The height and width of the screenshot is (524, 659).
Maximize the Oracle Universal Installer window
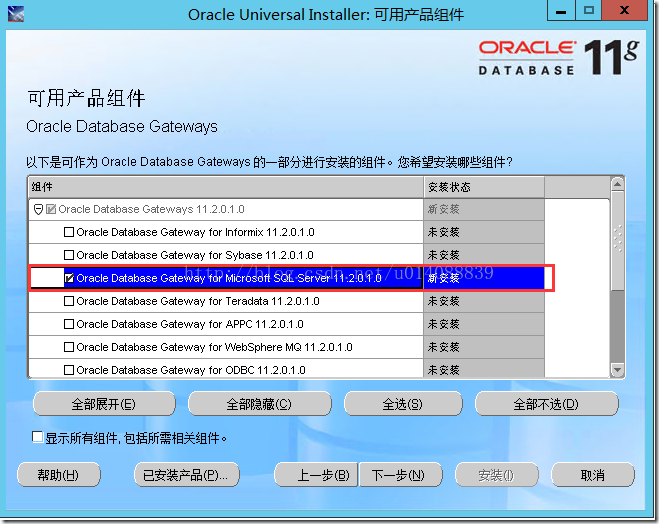pos(588,11)
